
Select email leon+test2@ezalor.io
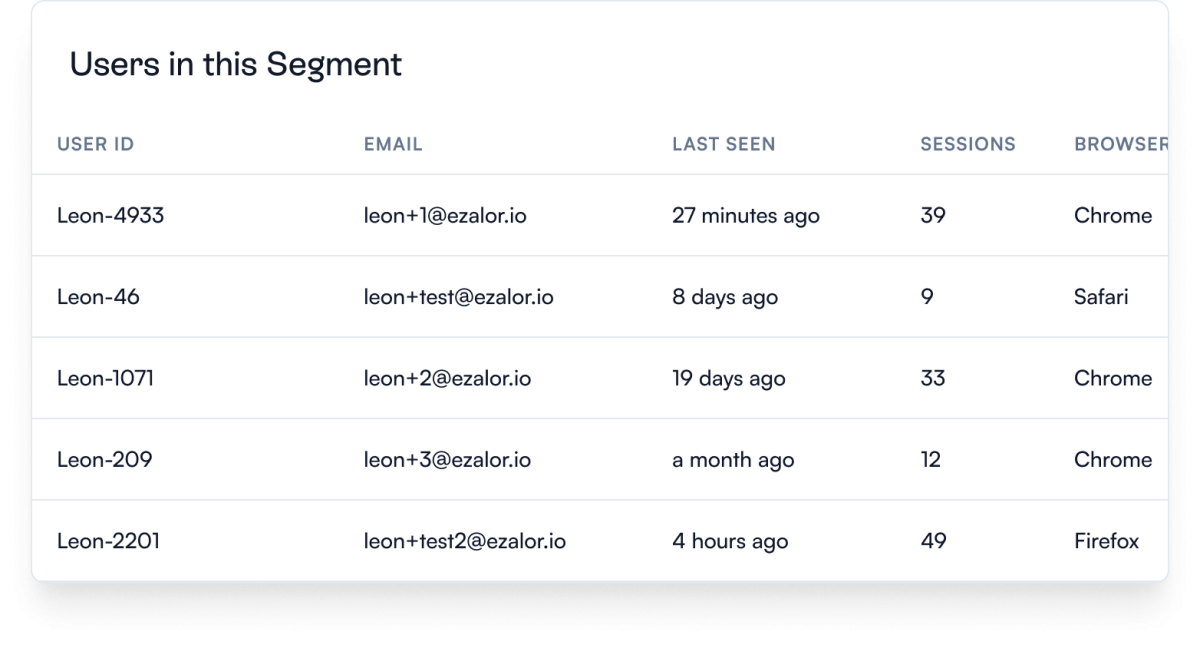pyautogui.click(x=465, y=541)
